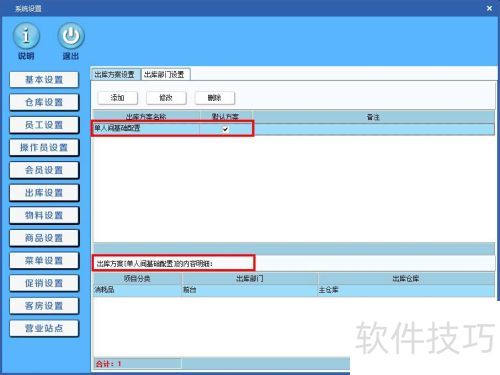Select the 单人间基础配置 scheme row

click(293, 129)
